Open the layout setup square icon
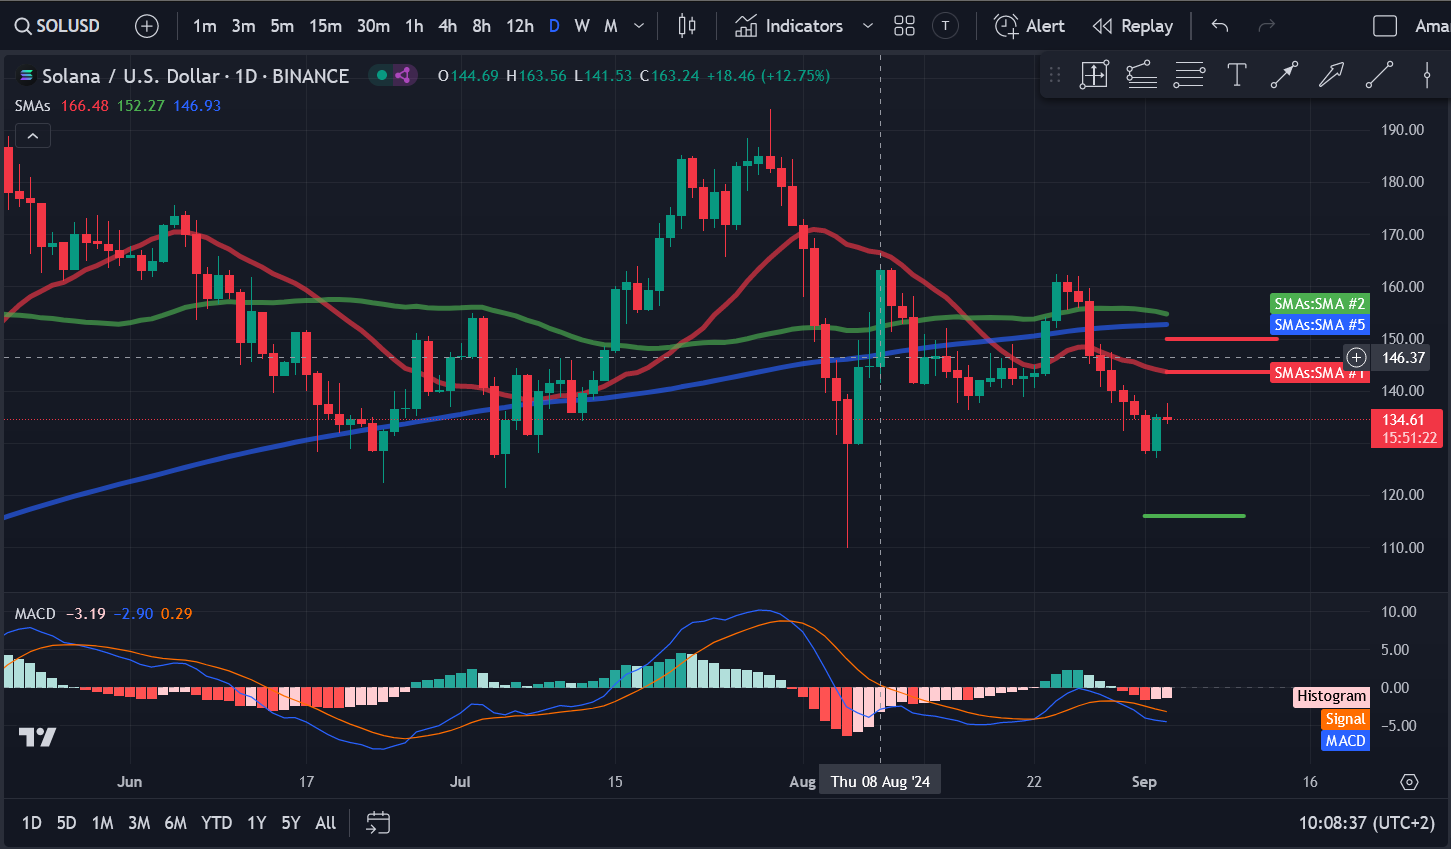 (1385, 26)
